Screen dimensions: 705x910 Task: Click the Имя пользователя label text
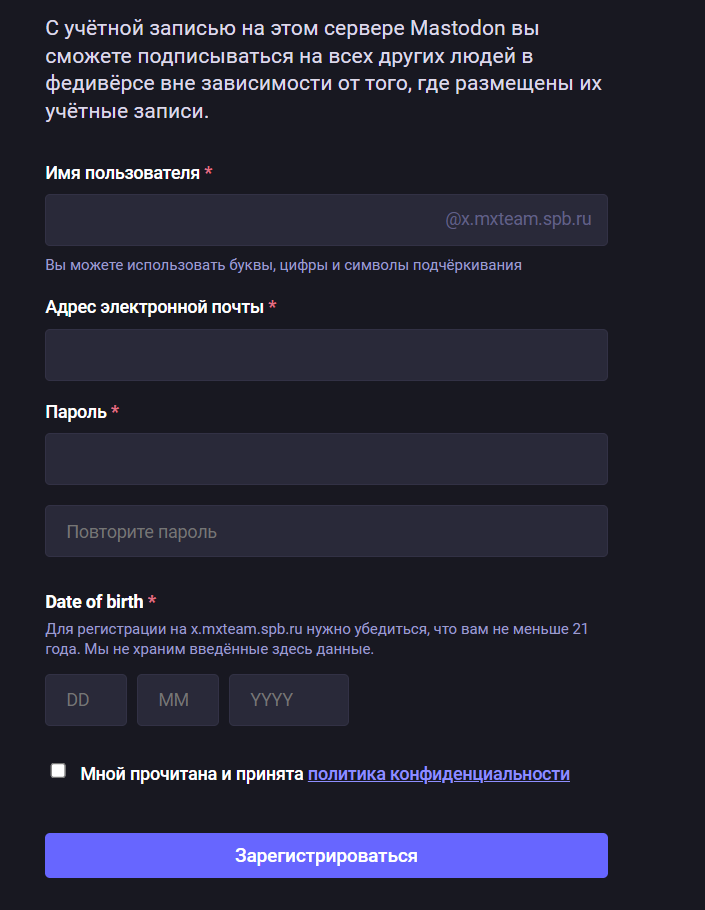pos(122,173)
